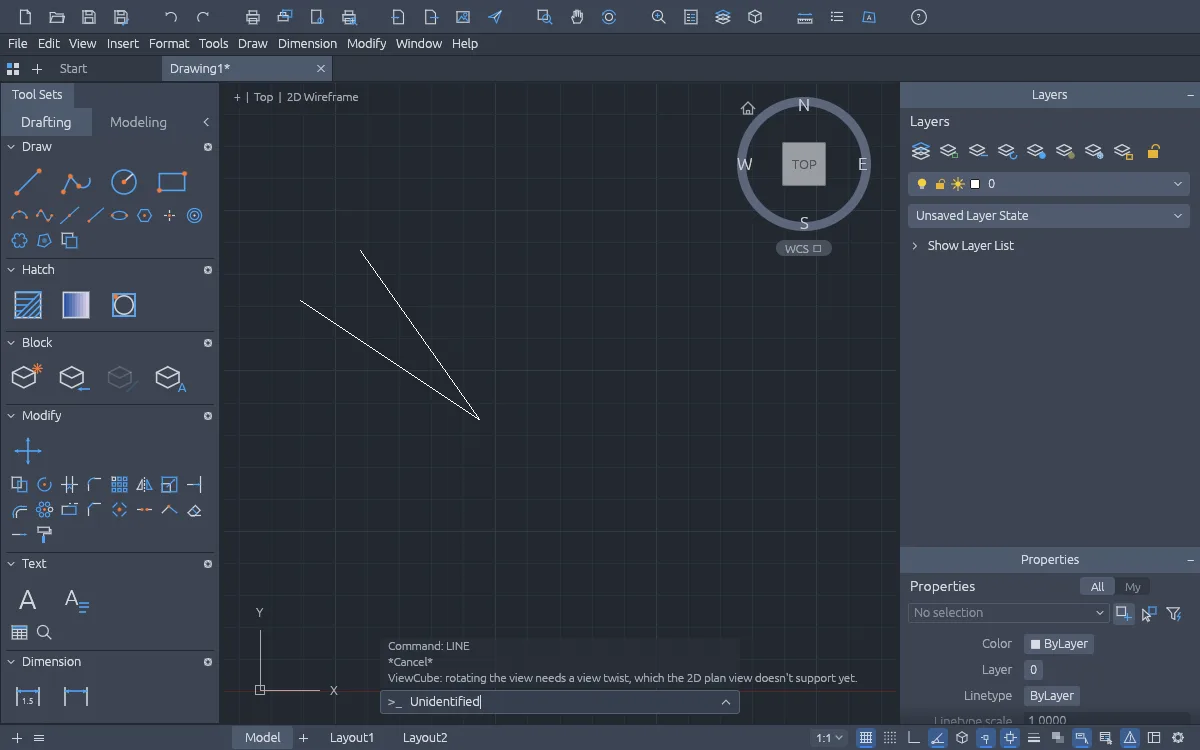Open the annotation scale 1:1 dropdown
This screenshot has height=750, width=1200.
(830, 738)
